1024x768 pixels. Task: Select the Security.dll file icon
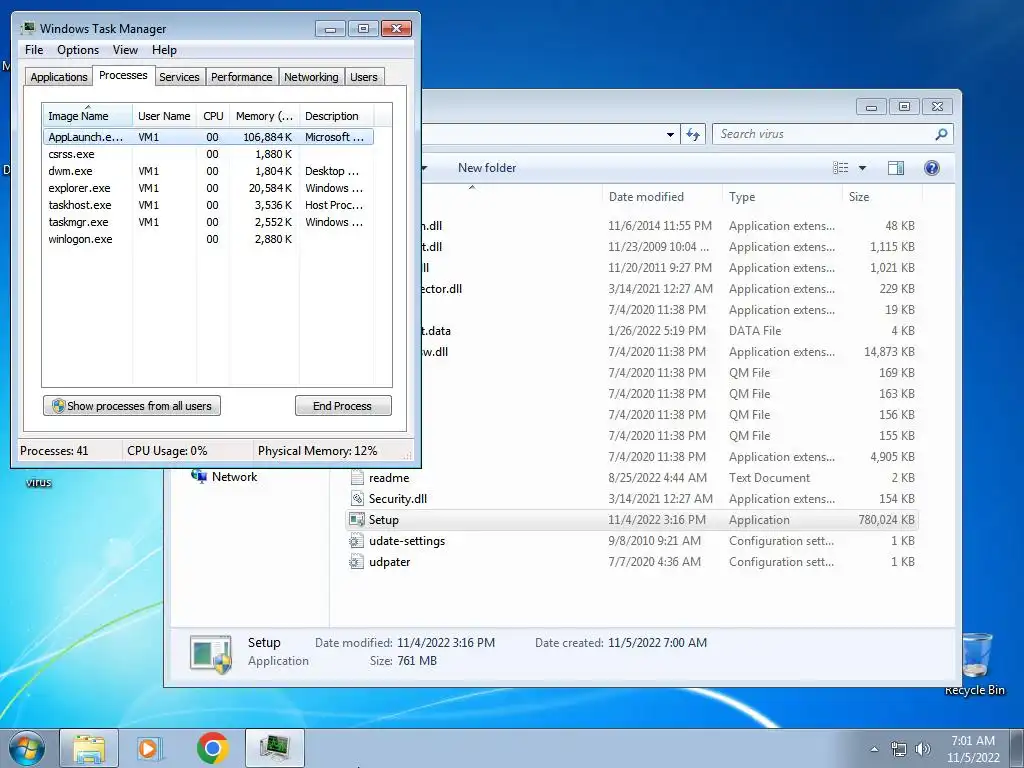coord(357,499)
